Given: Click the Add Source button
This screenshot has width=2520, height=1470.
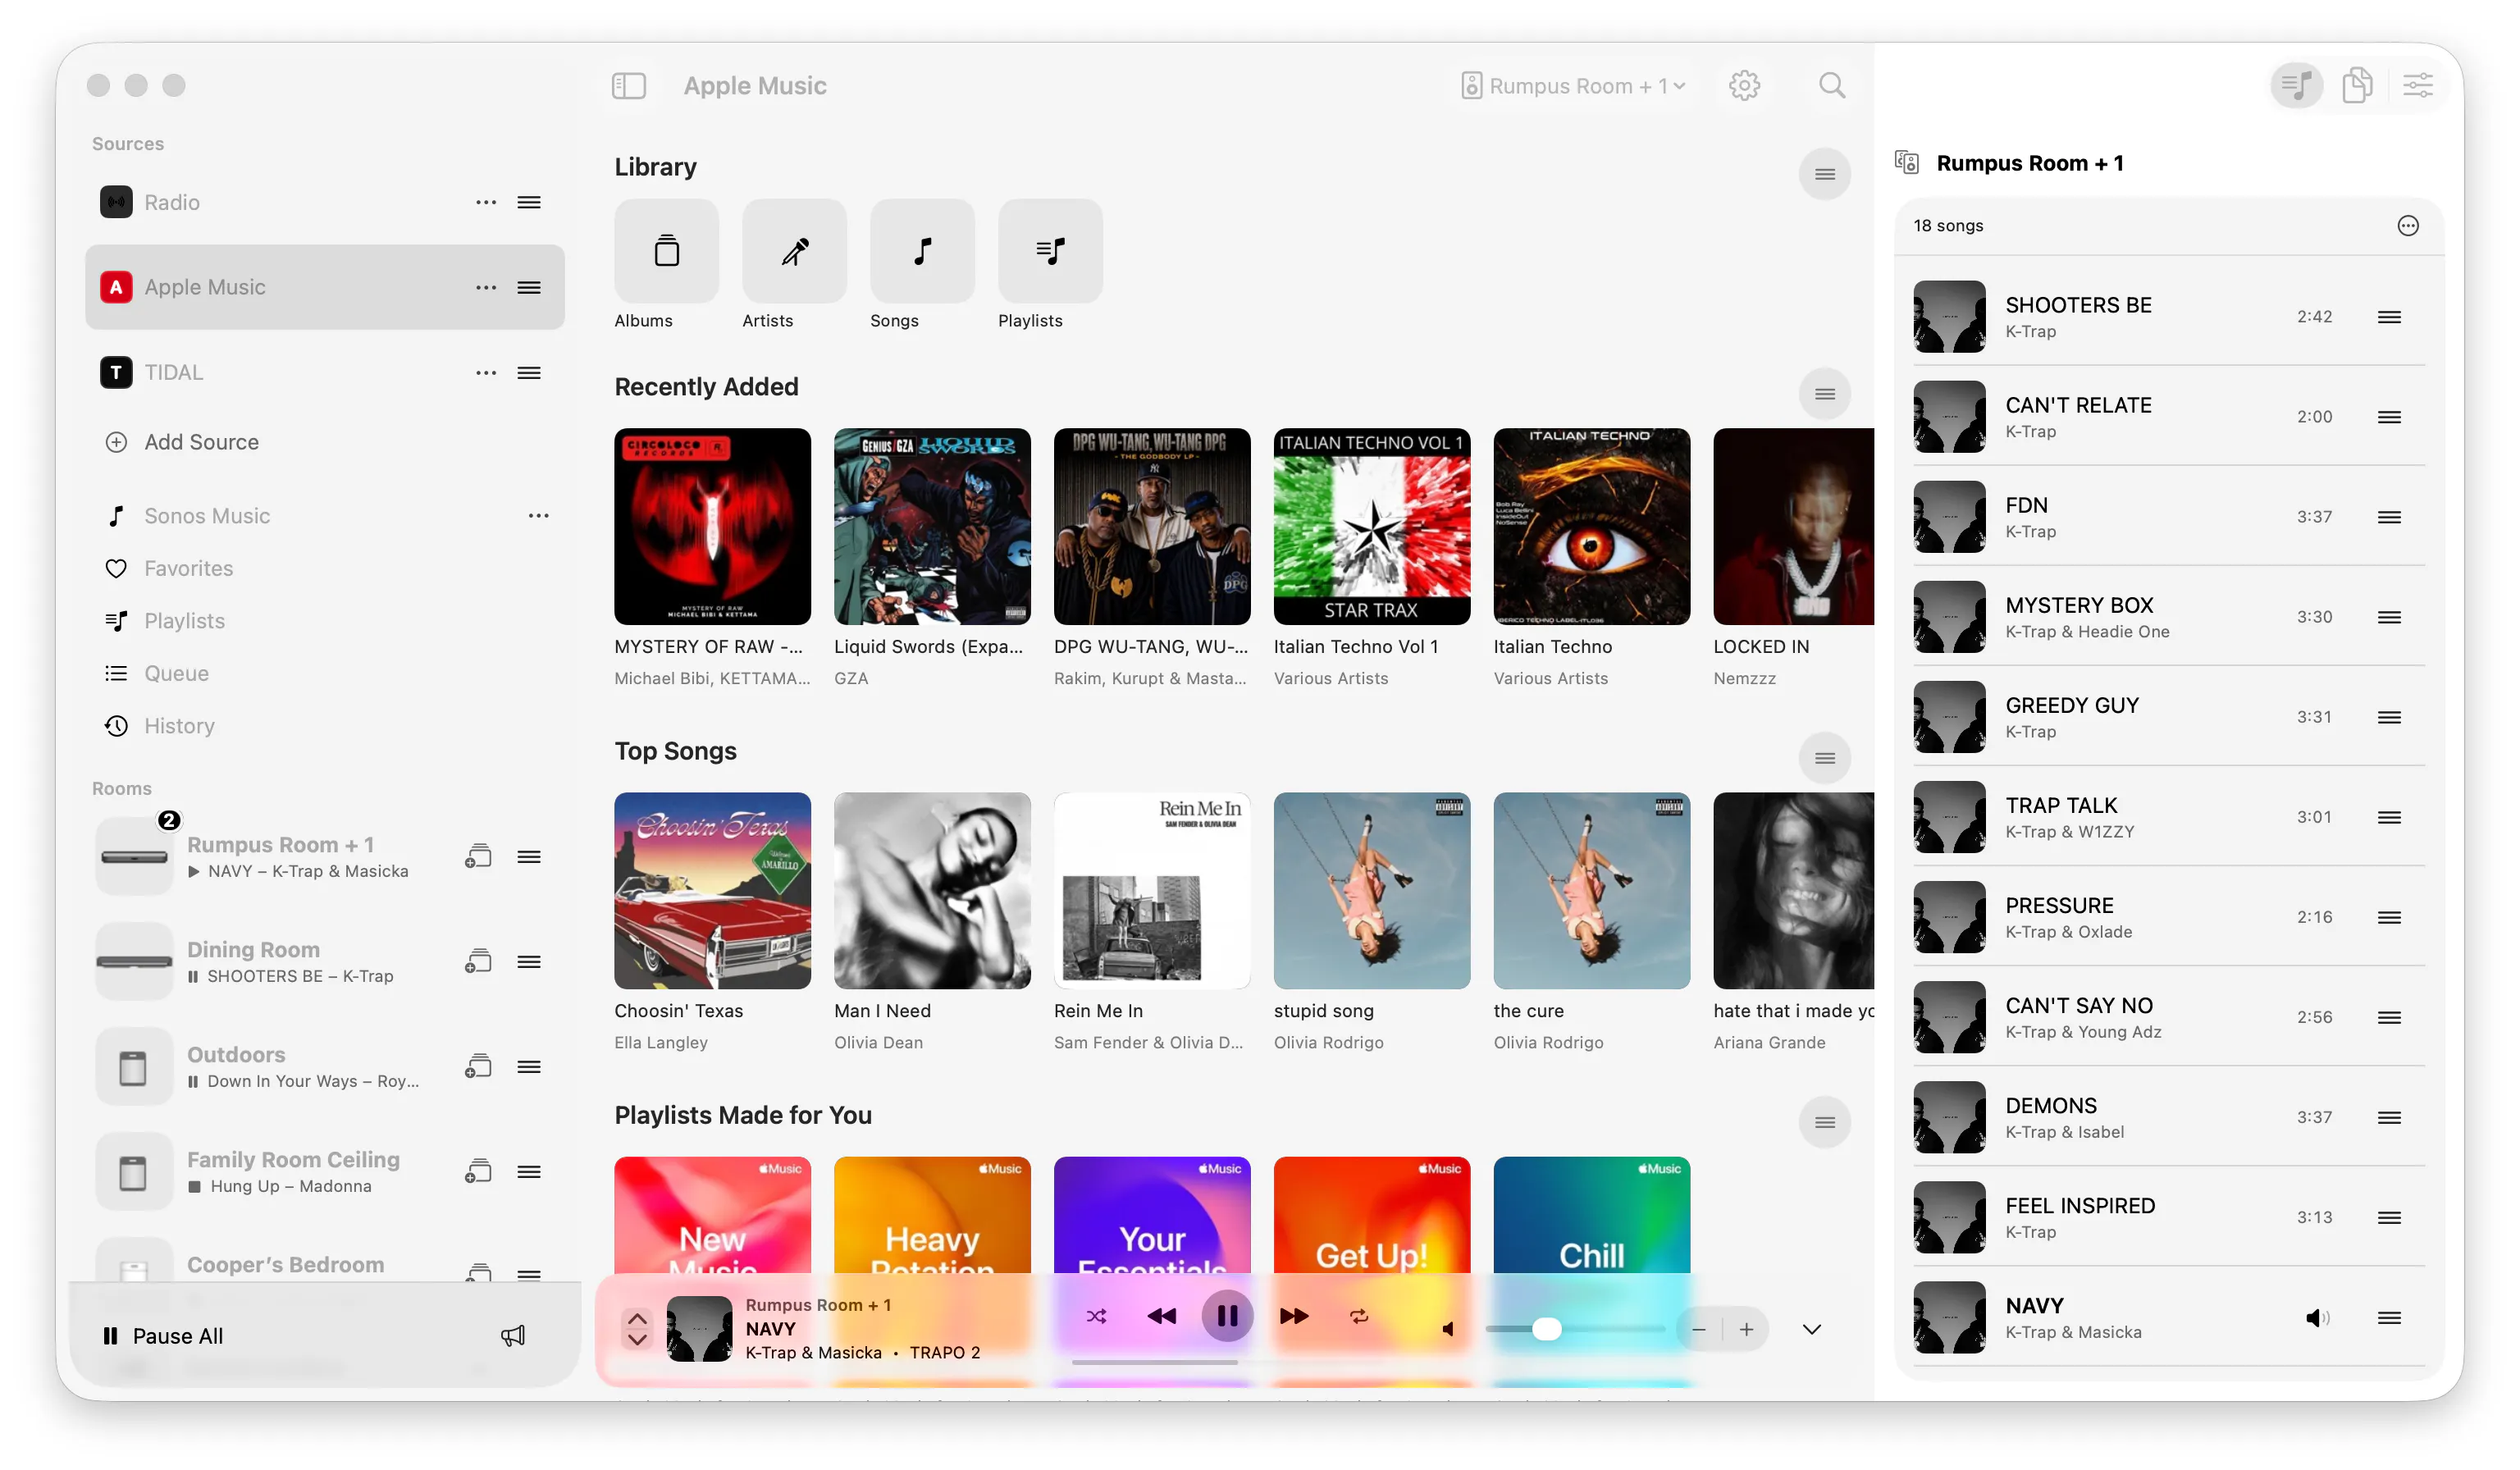Looking at the screenshot, I should 183,442.
